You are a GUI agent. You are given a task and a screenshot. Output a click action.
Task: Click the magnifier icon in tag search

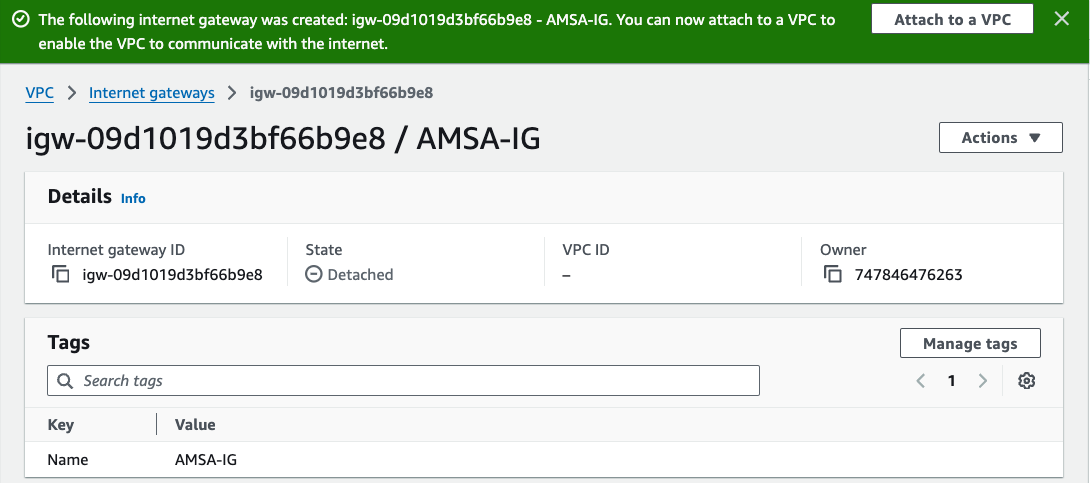(x=66, y=381)
